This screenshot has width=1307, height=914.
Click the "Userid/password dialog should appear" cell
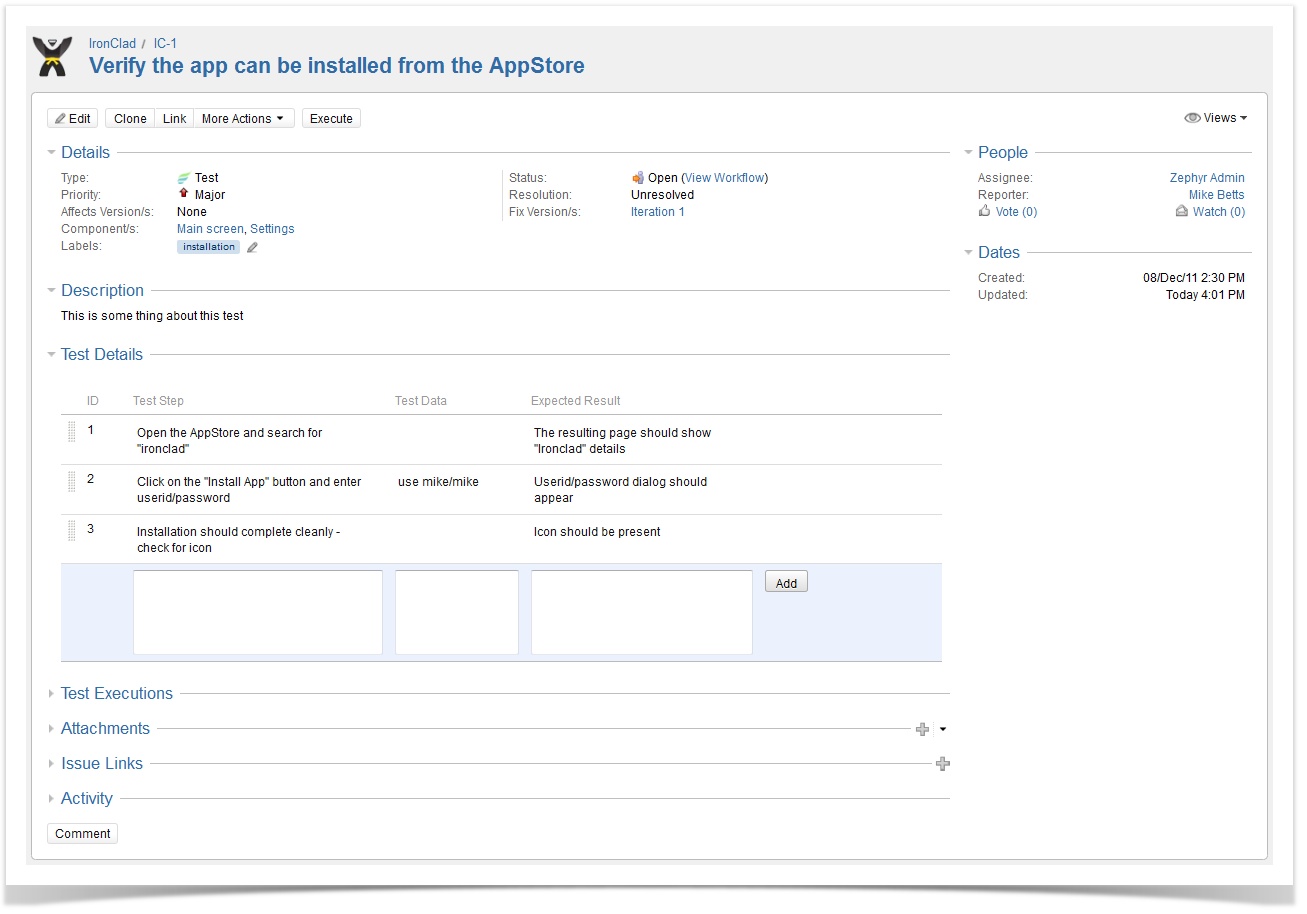tap(620, 490)
